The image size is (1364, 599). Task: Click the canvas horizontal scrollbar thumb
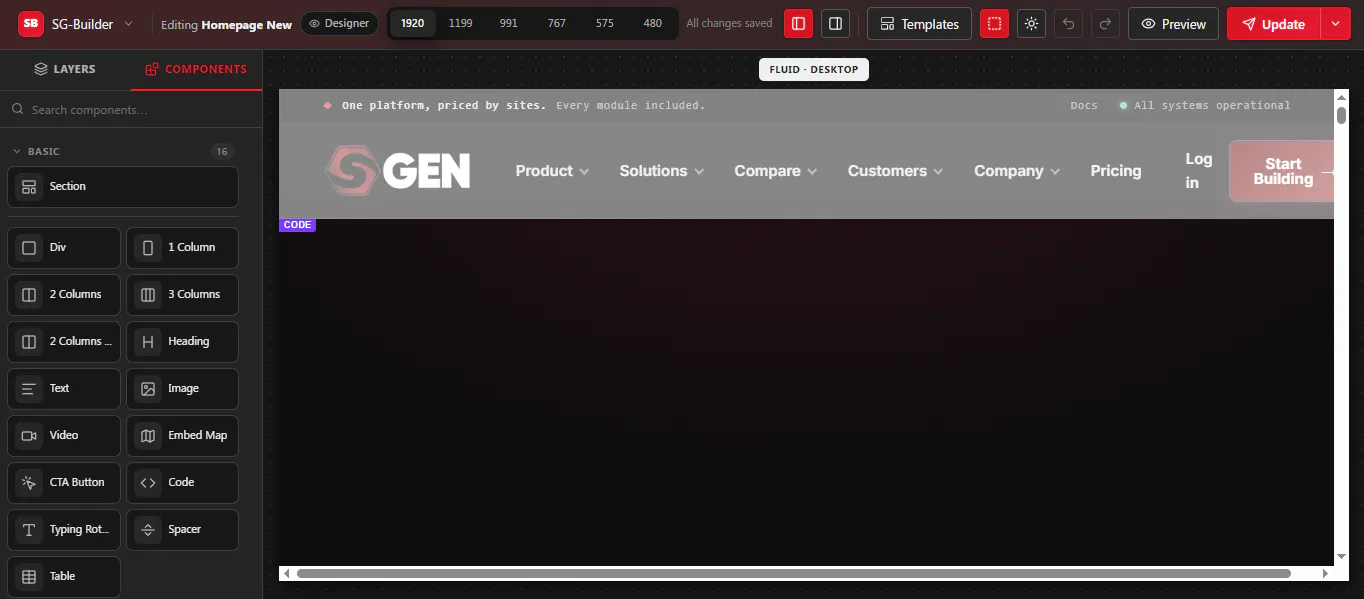[x=794, y=573]
